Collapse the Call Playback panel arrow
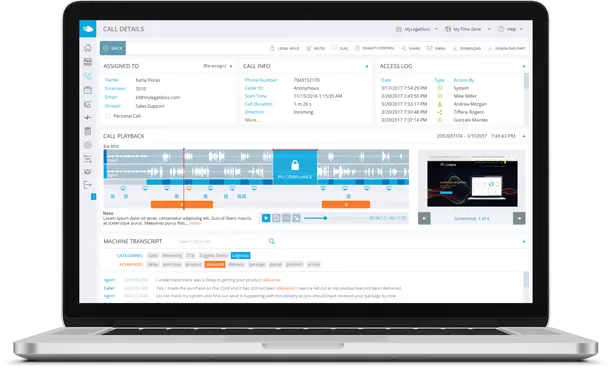 click(x=524, y=136)
